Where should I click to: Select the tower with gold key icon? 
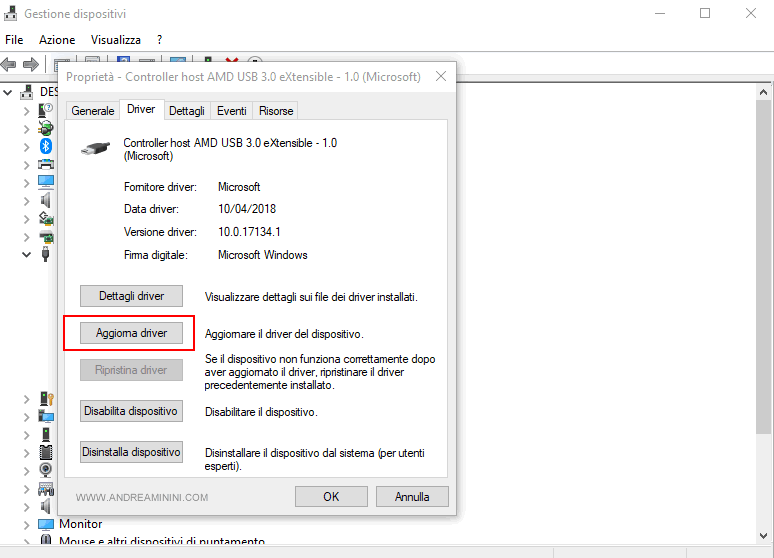coord(46,399)
